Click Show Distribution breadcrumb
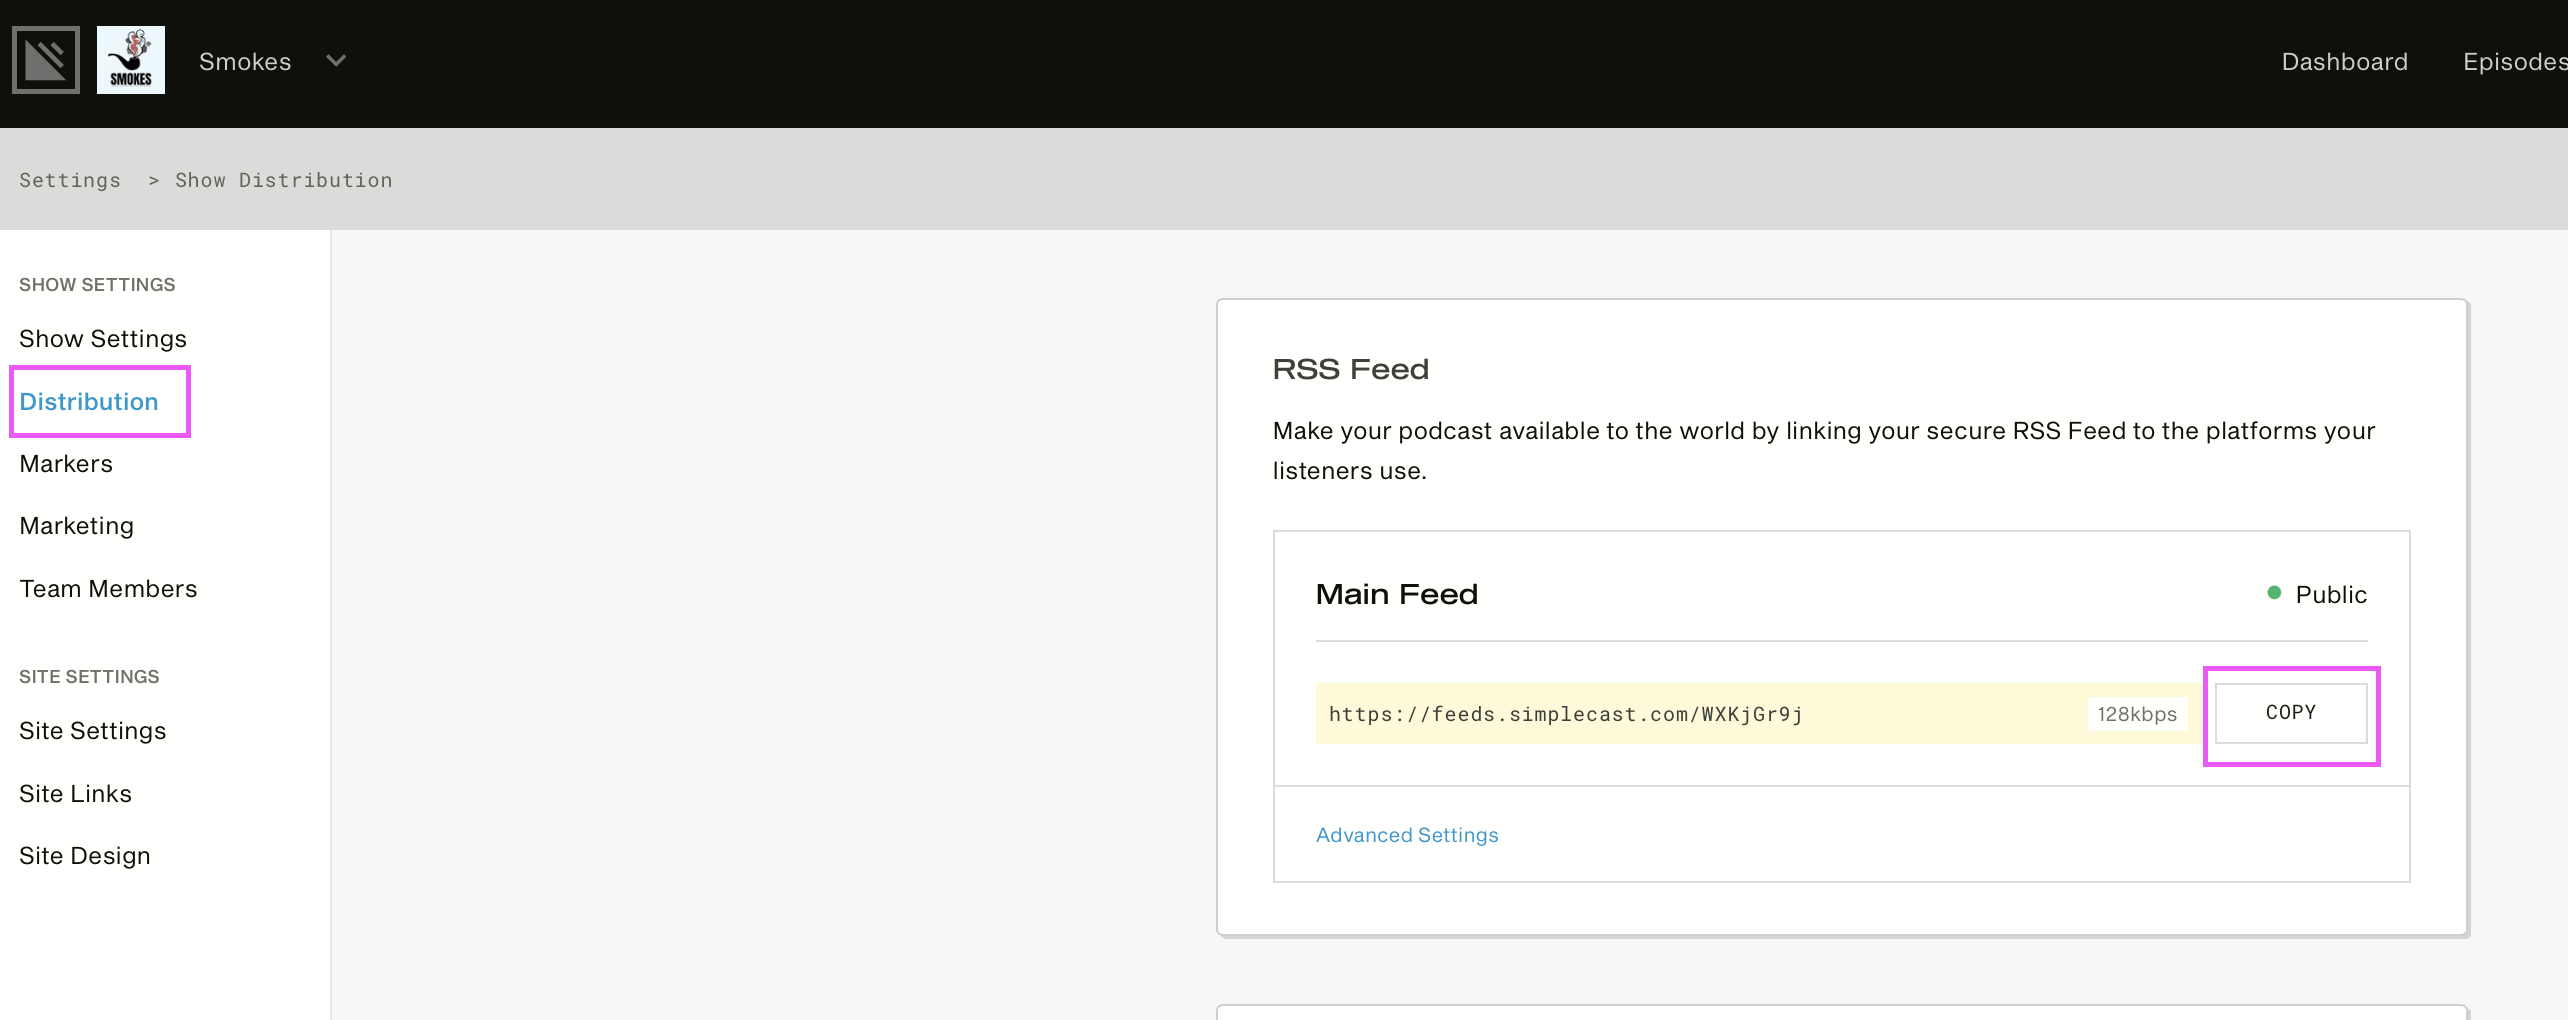 [x=284, y=180]
